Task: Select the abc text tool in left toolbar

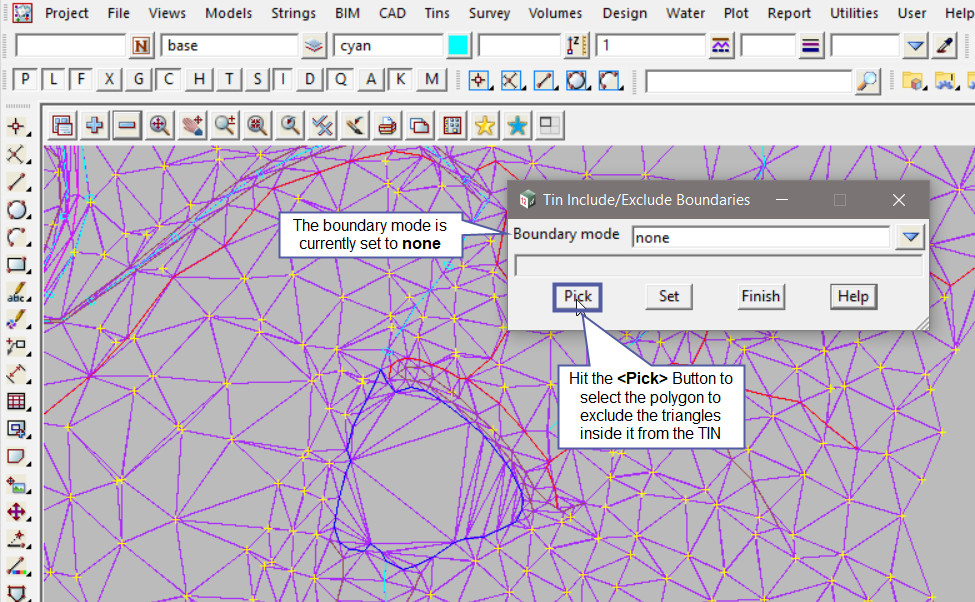Action: 17,292
